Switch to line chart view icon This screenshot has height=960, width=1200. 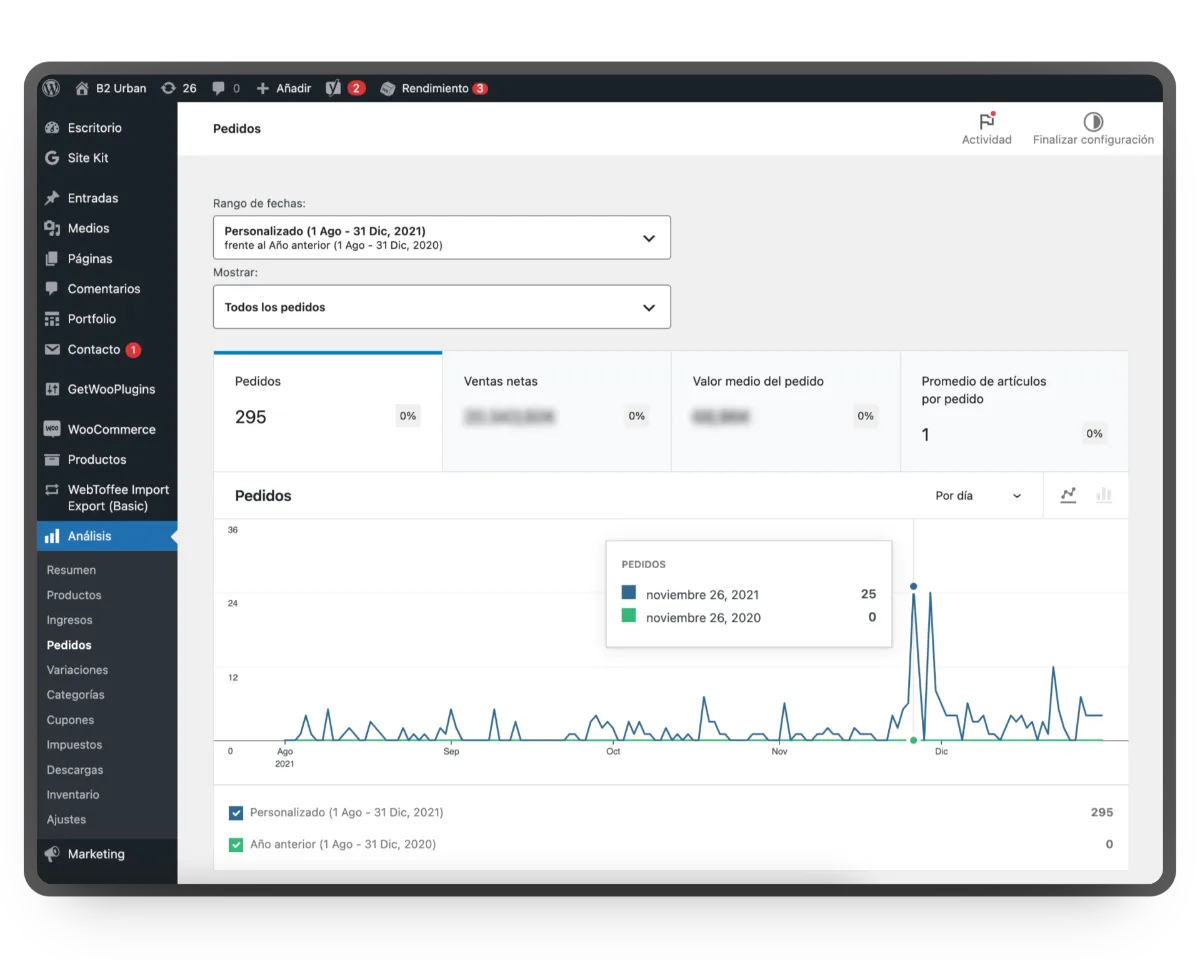1068,495
